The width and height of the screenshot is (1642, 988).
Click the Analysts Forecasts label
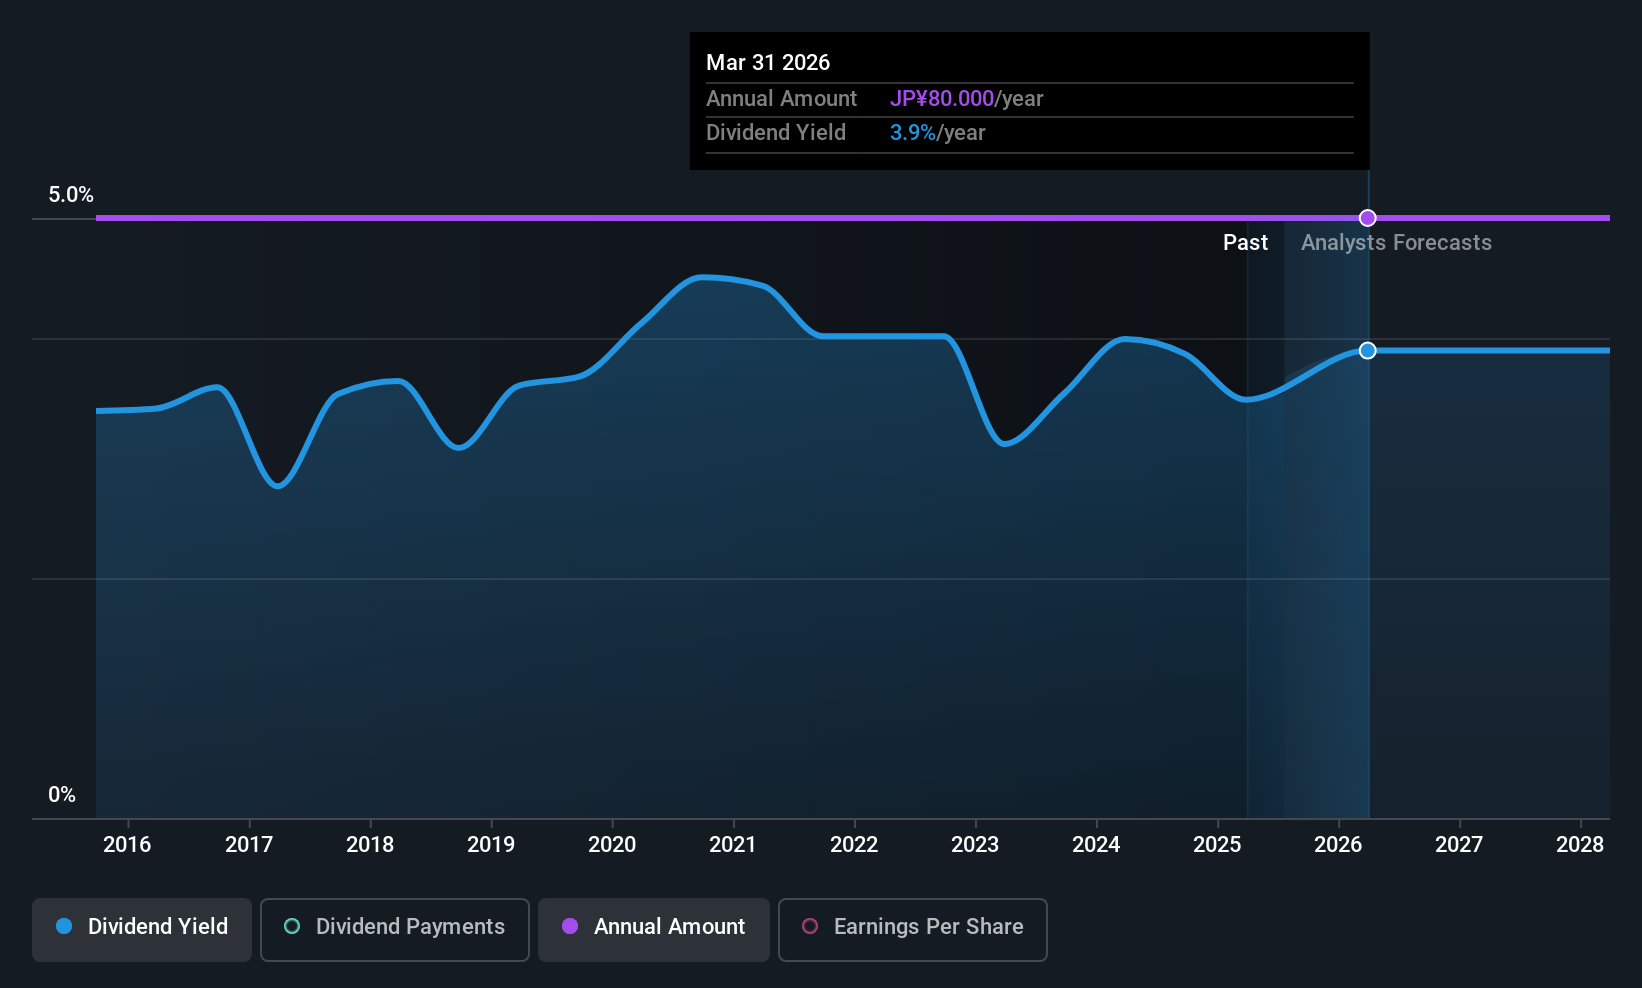pyautogui.click(x=1396, y=243)
